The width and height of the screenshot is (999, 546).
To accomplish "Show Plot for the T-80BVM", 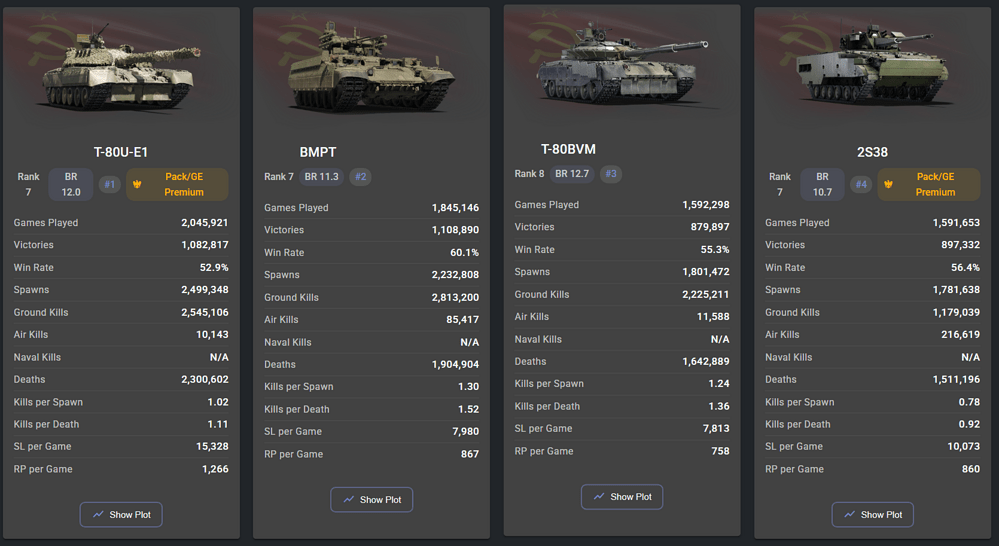I will coord(622,496).
